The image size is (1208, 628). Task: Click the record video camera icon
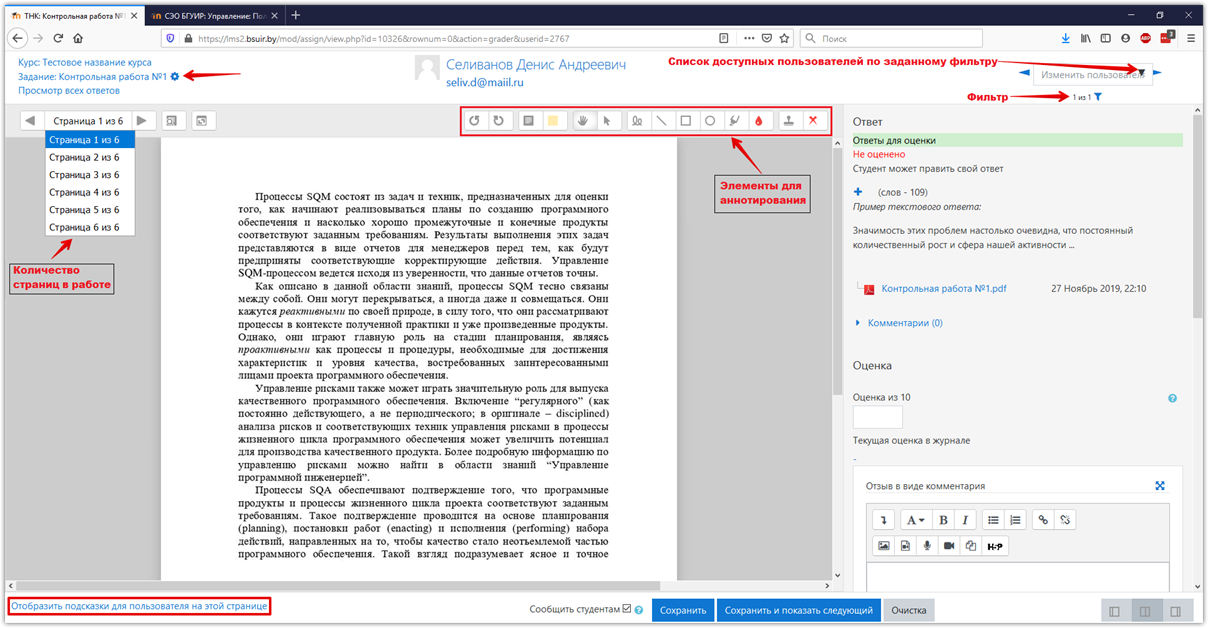[949, 546]
